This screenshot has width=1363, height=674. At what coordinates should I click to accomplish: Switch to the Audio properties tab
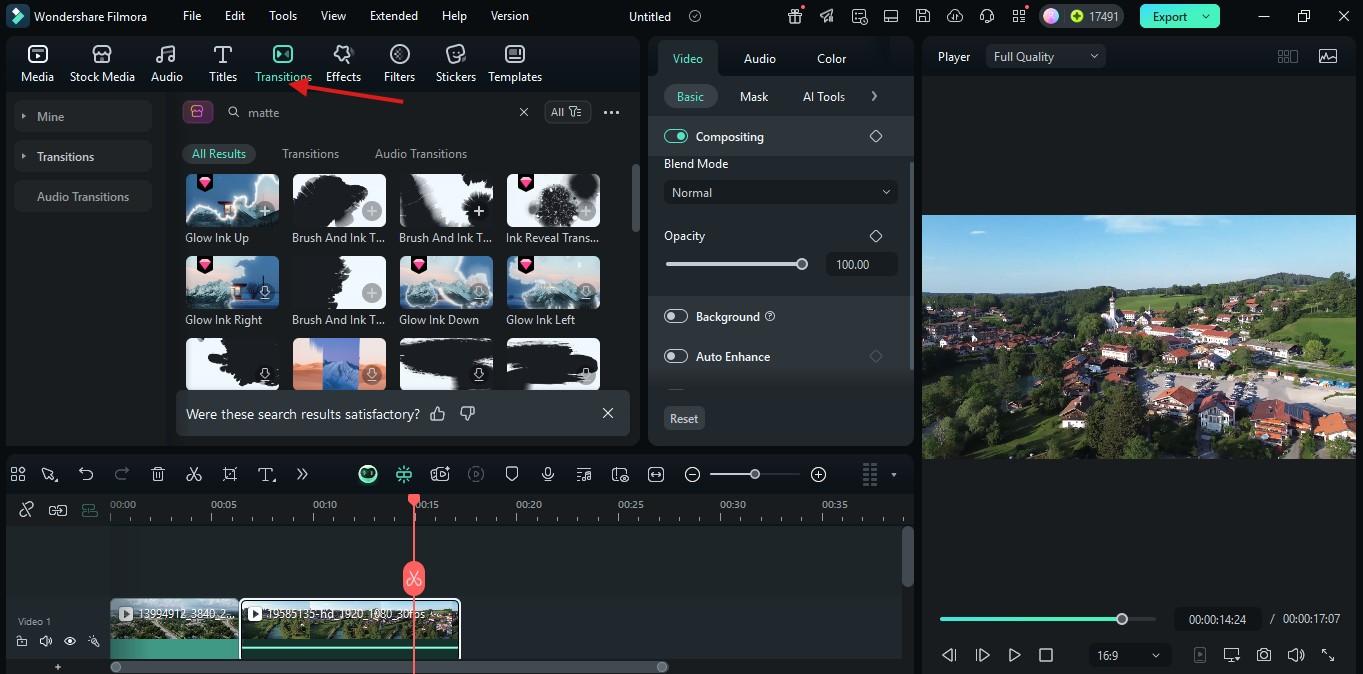760,58
